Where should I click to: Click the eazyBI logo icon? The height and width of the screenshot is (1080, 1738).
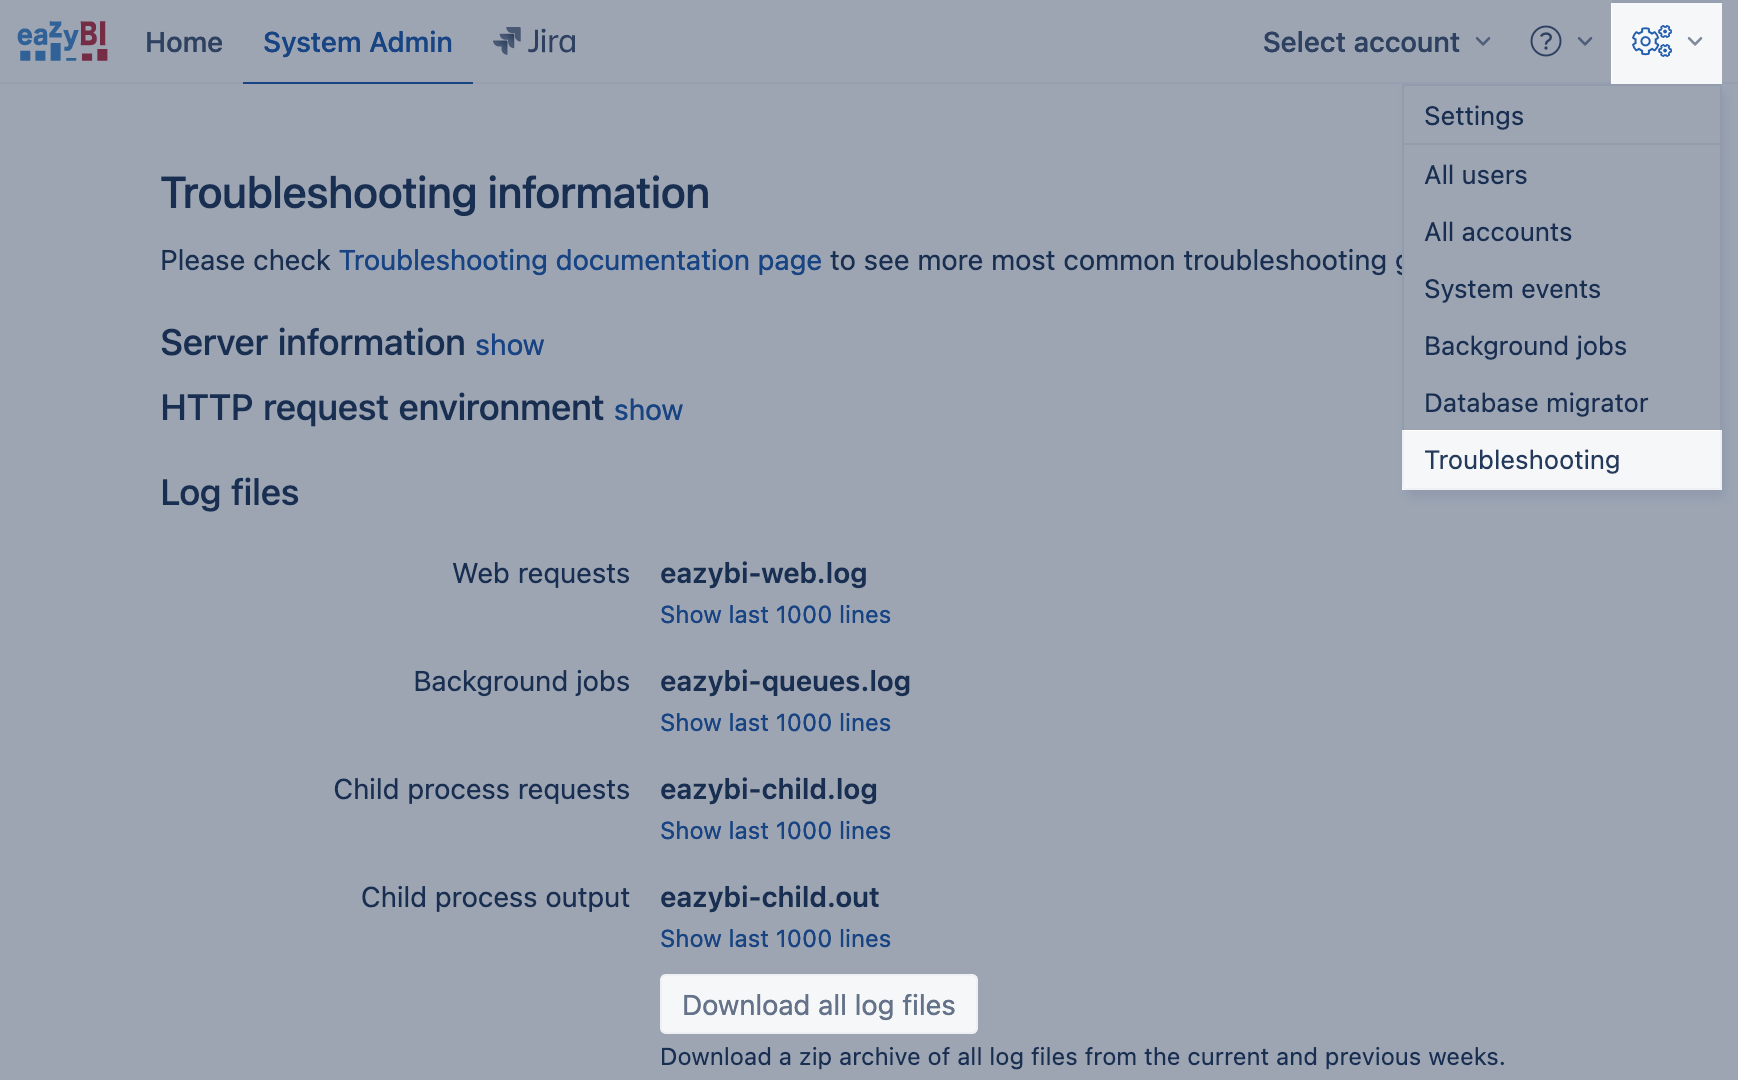pos(62,42)
